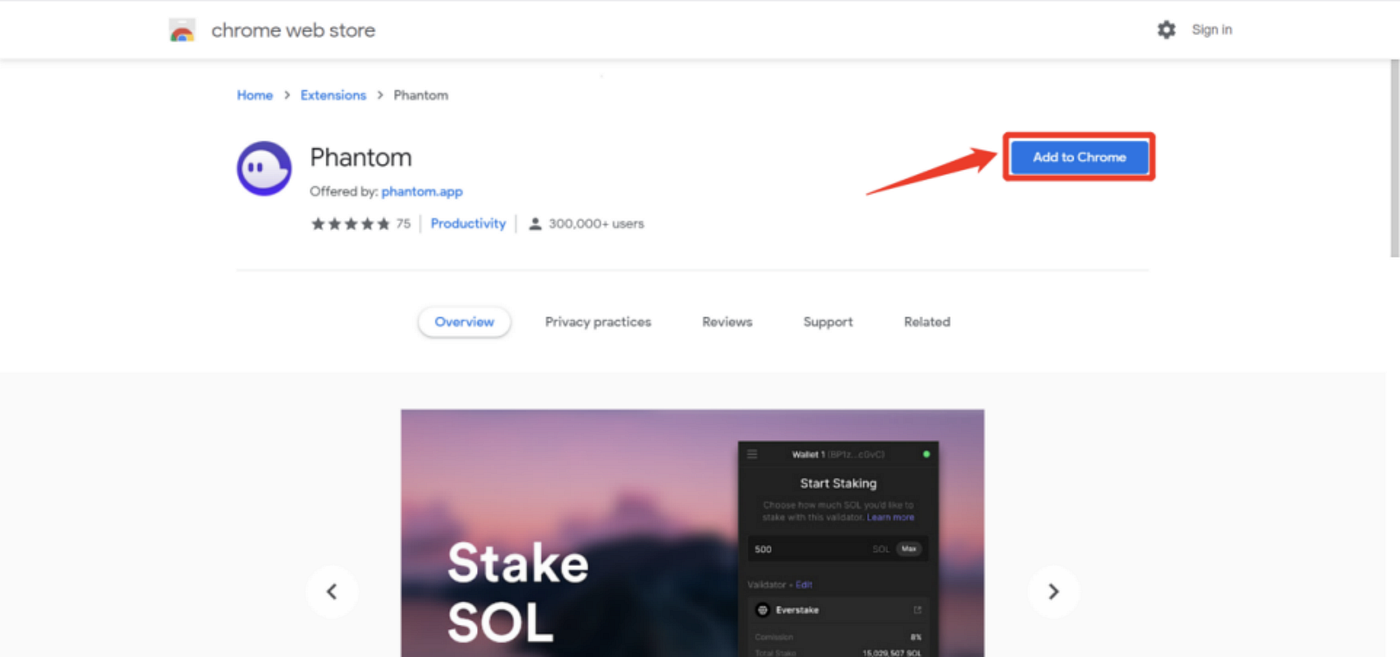Click the Max button in staking preview
1400x657 pixels.
(908, 549)
